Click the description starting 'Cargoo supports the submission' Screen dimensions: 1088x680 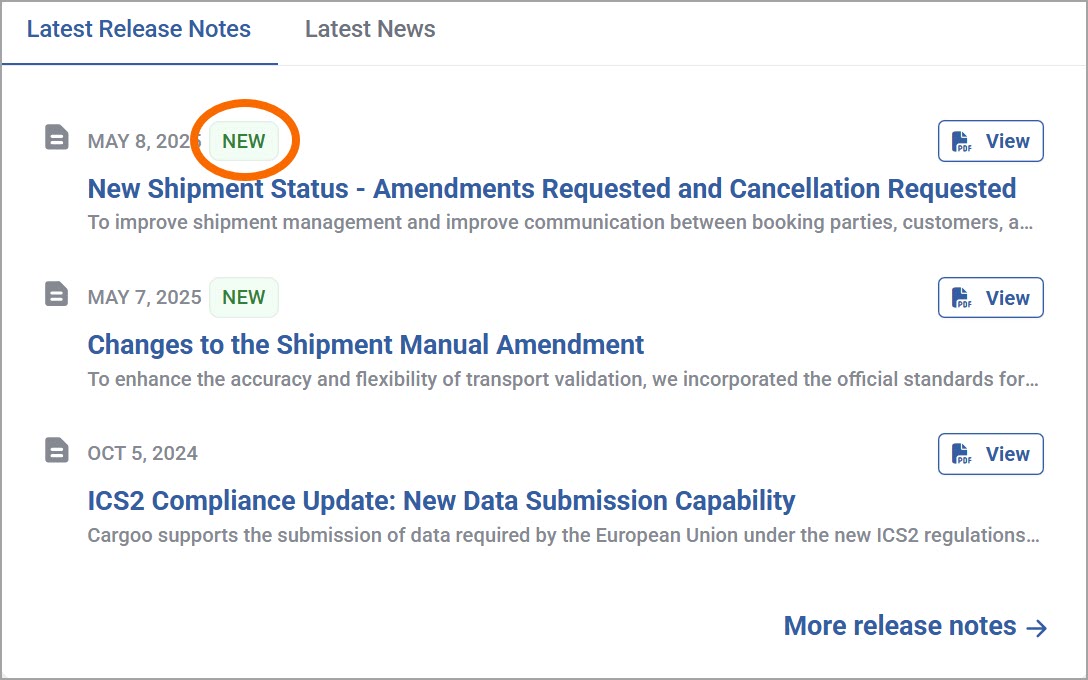point(563,536)
